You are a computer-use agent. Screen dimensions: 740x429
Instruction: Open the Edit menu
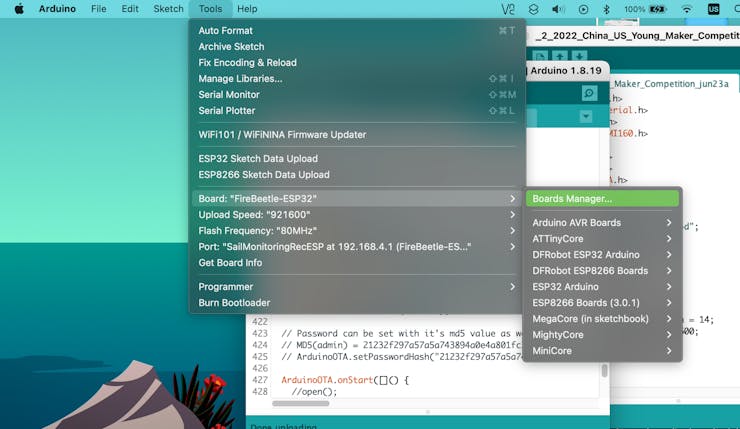tap(130, 9)
